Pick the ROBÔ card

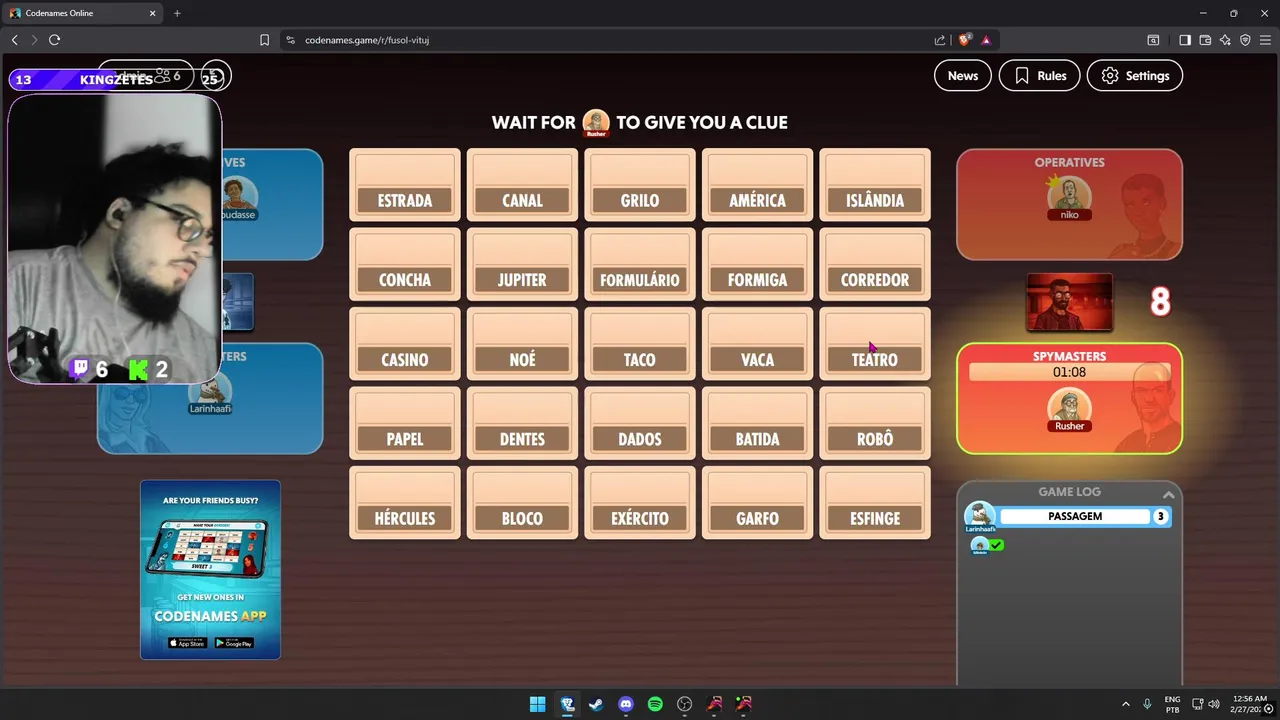(x=875, y=424)
